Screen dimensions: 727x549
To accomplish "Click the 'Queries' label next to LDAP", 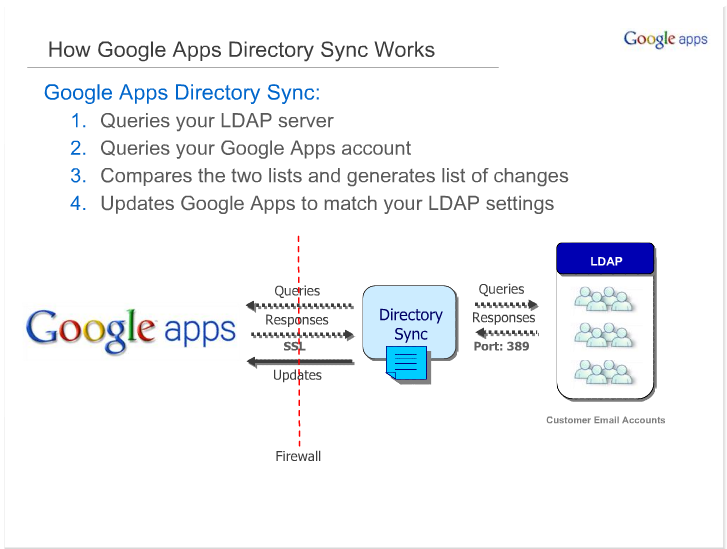I will (x=501, y=289).
